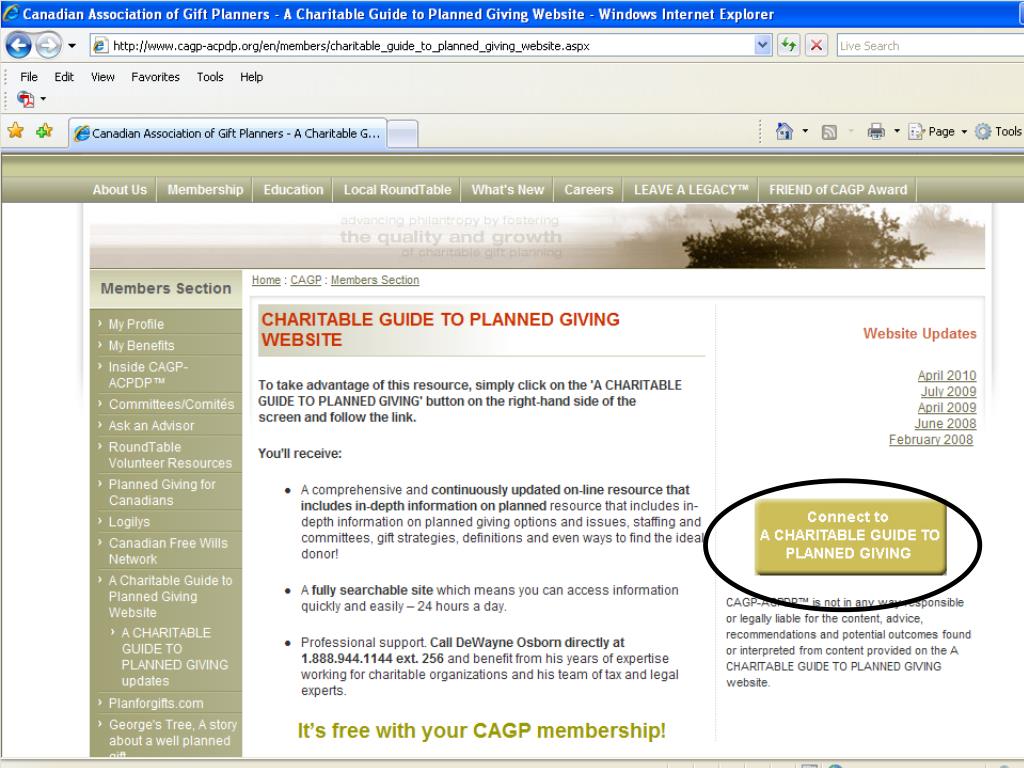Screen dimensions: 1024x768
Task: Expand the address bar history dropdown
Action: [x=763, y=46]
